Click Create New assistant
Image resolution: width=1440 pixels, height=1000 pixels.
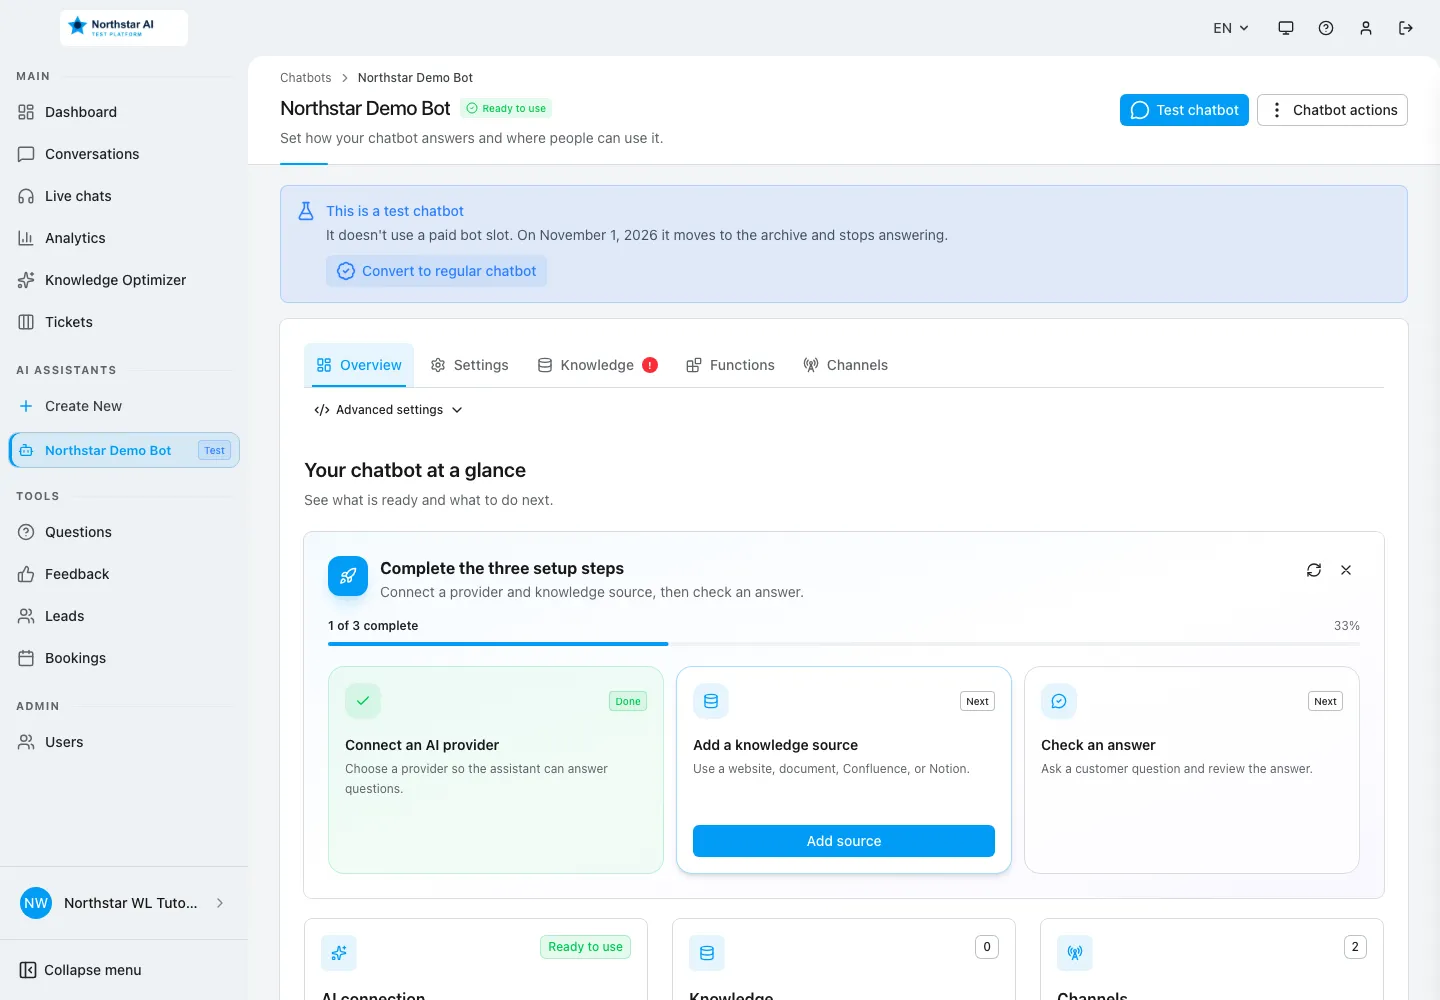(x=124, y=406)
